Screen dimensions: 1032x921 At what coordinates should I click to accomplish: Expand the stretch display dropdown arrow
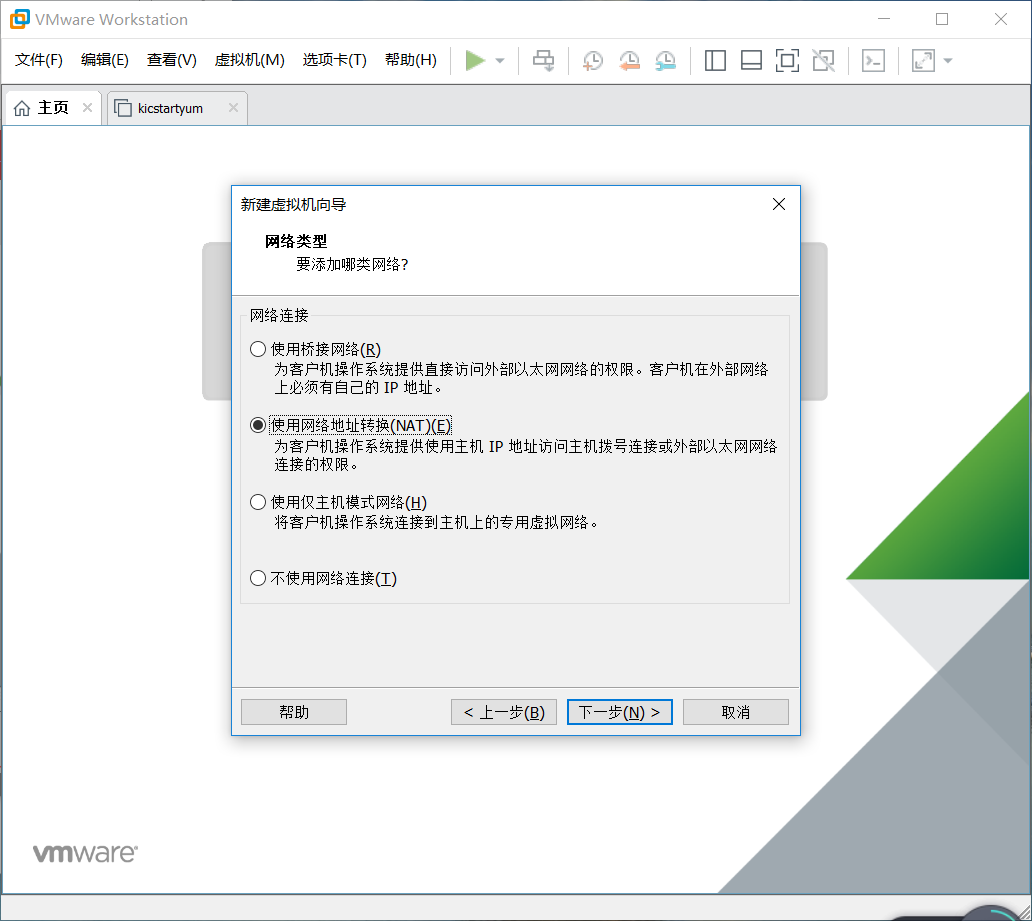coord(948,61)
